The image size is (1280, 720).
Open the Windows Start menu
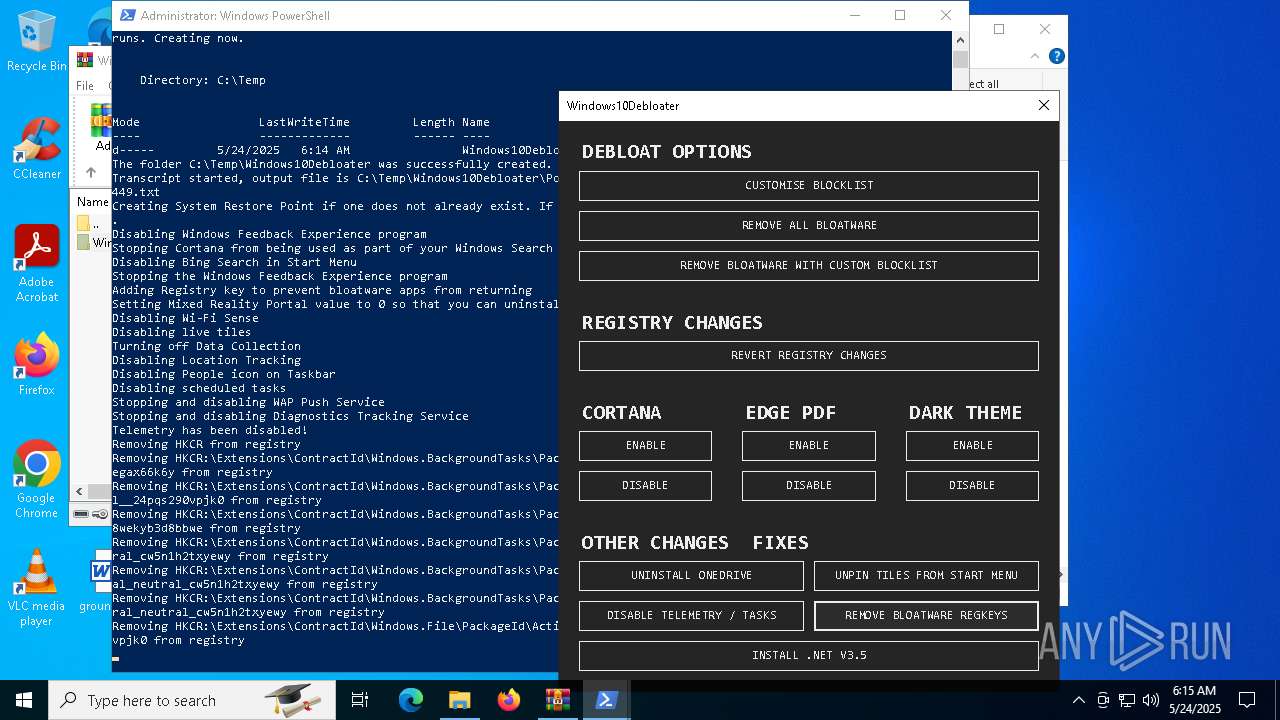pyautogui.click(x=24, y=700)
